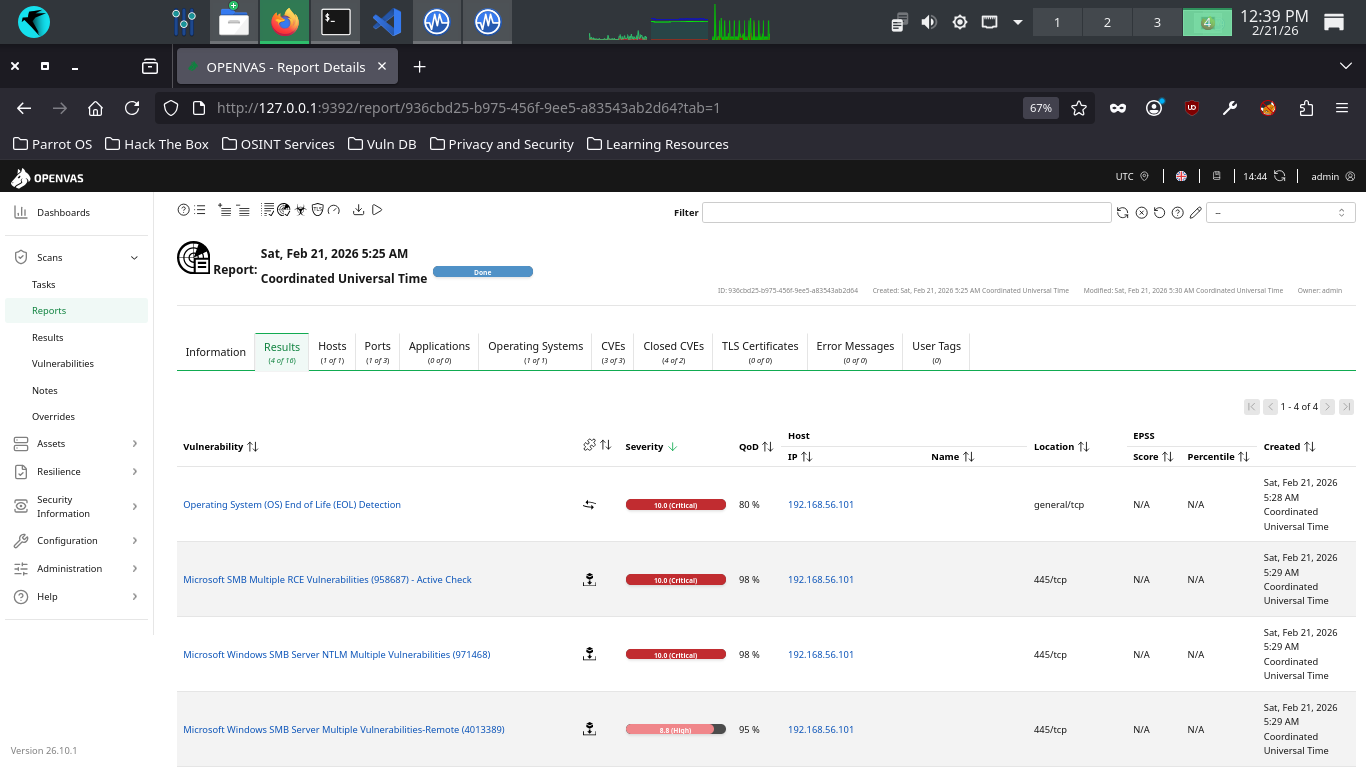Click the download report icon
The image size is (1366, 768).
point(358,210)
